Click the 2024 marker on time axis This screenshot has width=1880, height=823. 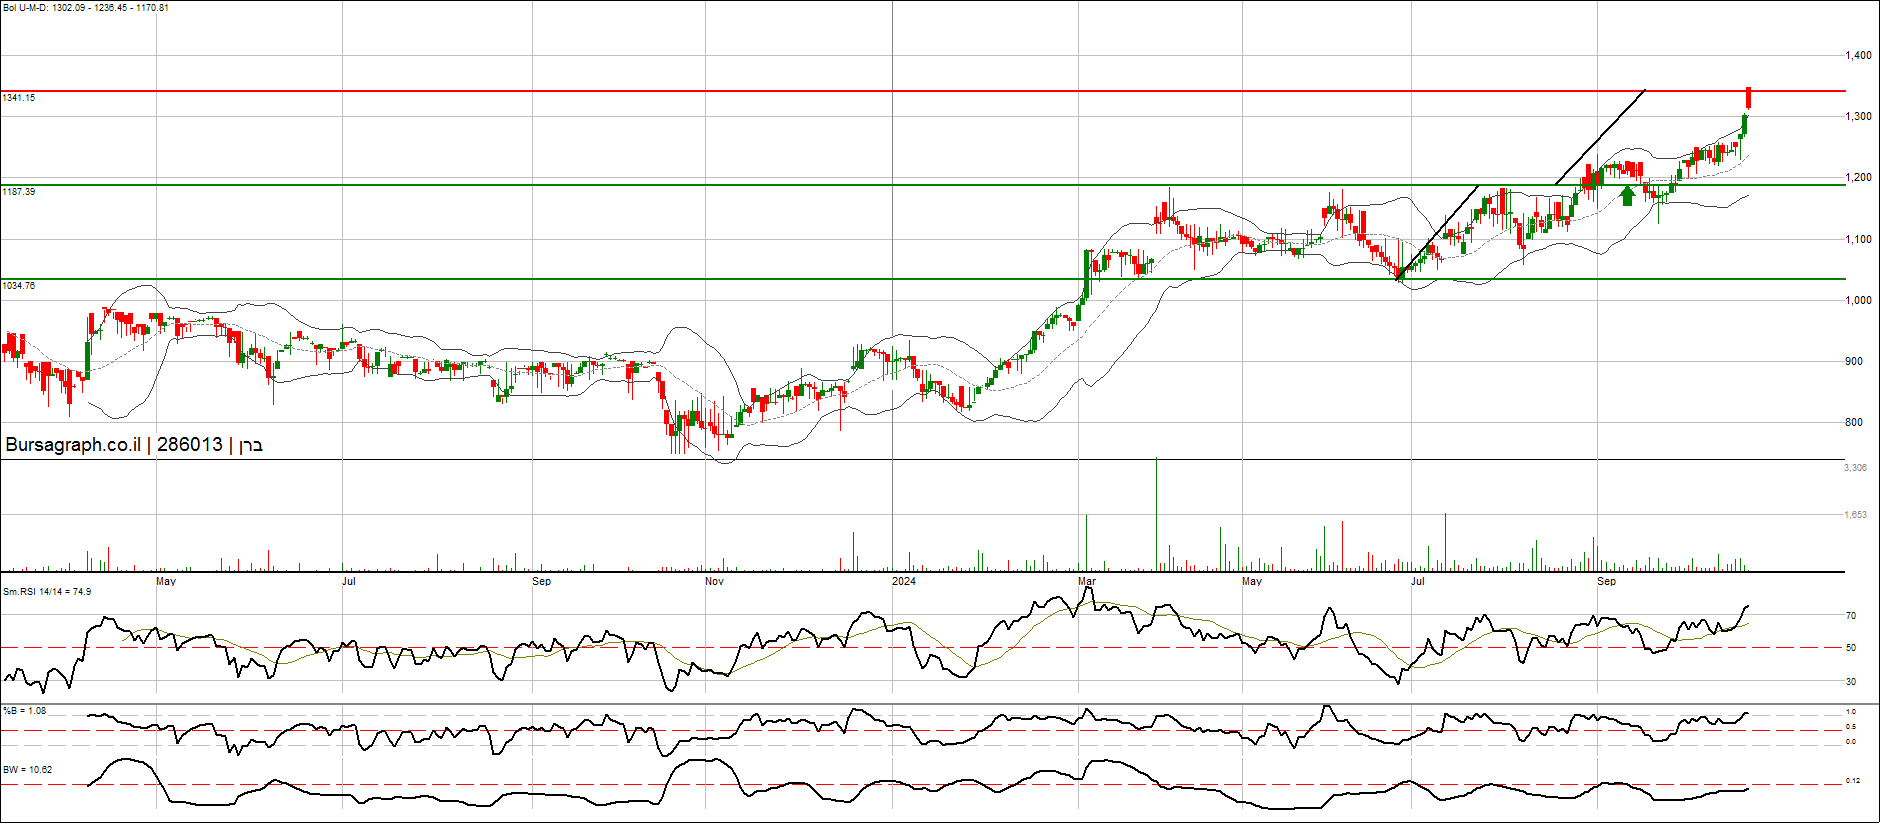(x=903, y=581)
